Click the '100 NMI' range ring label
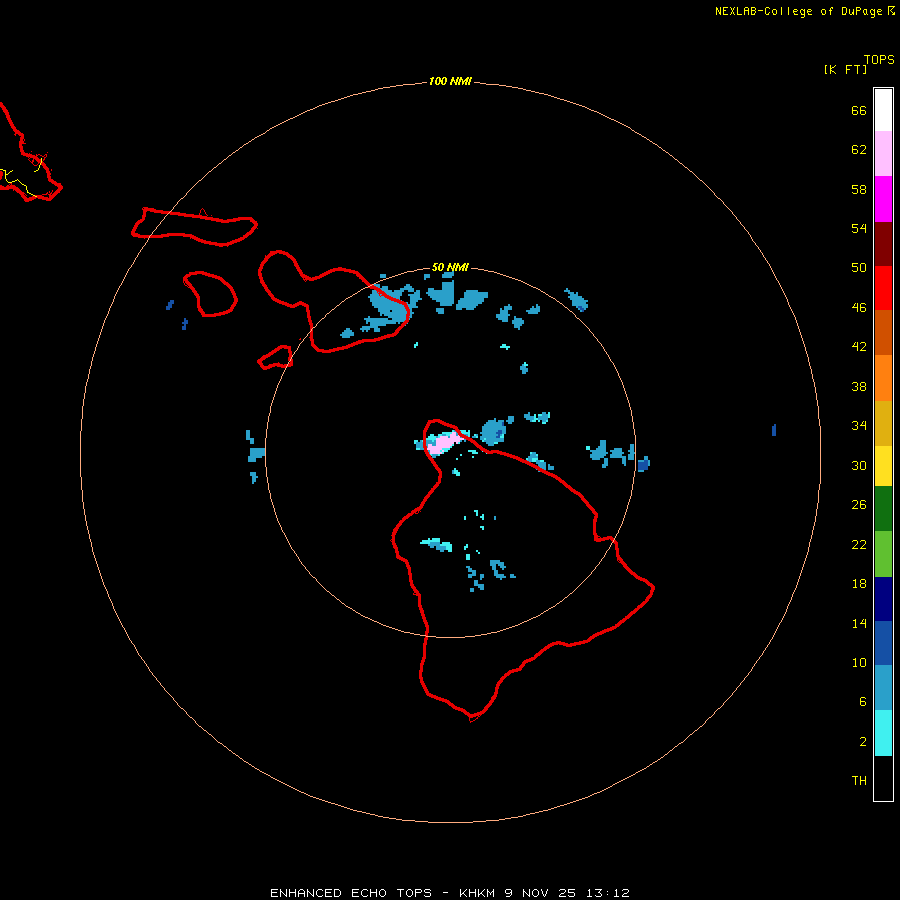900x900 pixels. (x=450, y=81)
